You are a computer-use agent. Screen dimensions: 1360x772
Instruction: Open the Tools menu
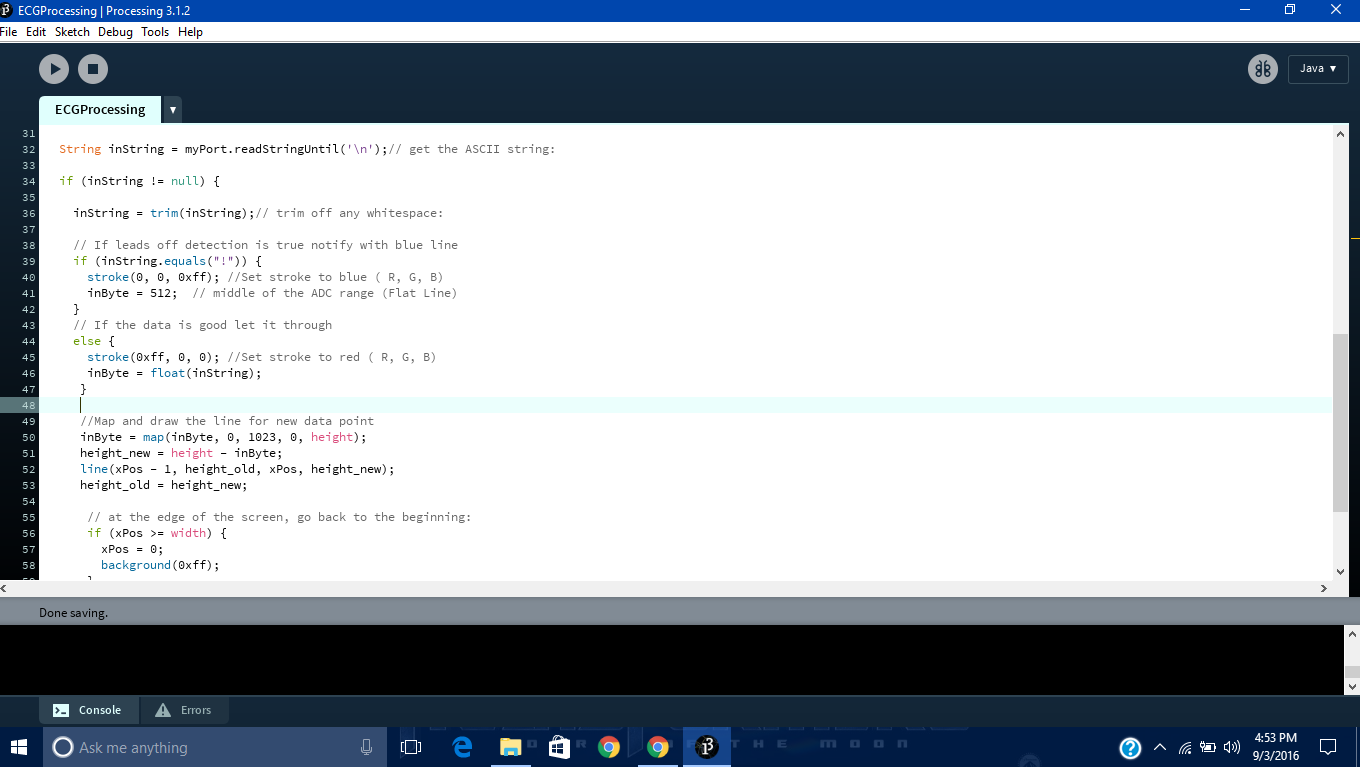155,32
